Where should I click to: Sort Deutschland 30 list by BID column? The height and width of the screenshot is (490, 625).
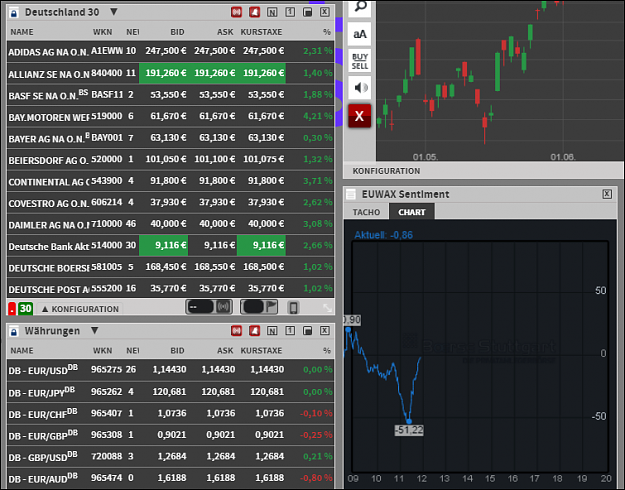(x=177, y=32)
